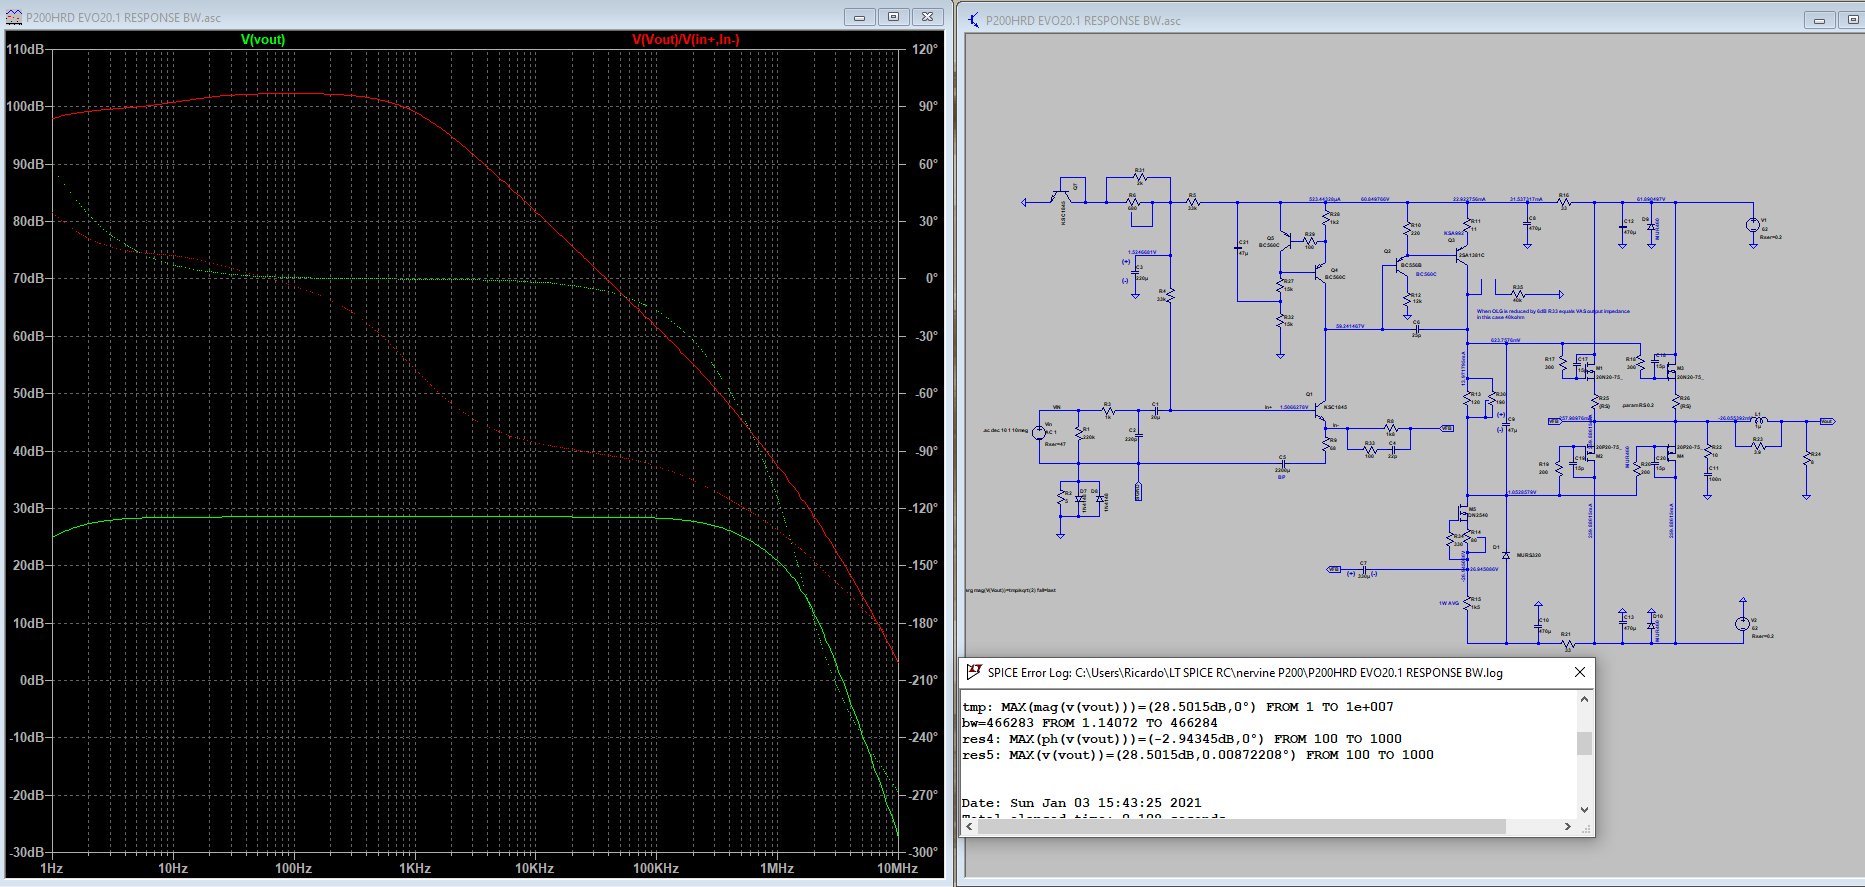Click the V(vout) green trace label
1865x887 pixels.
263,40
